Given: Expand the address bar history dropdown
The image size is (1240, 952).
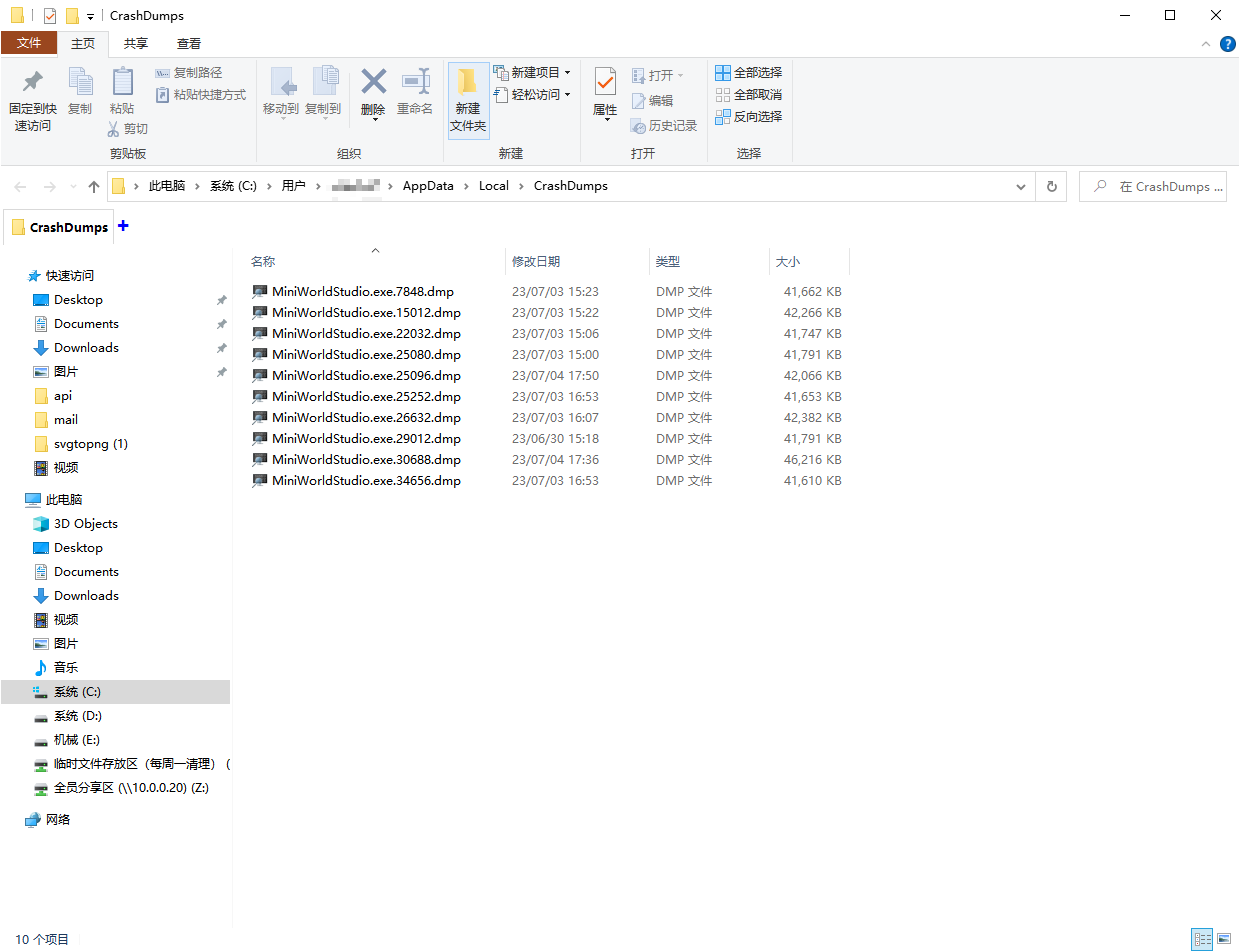Looking at the screenshot, I should click(x=1021, y=186).
